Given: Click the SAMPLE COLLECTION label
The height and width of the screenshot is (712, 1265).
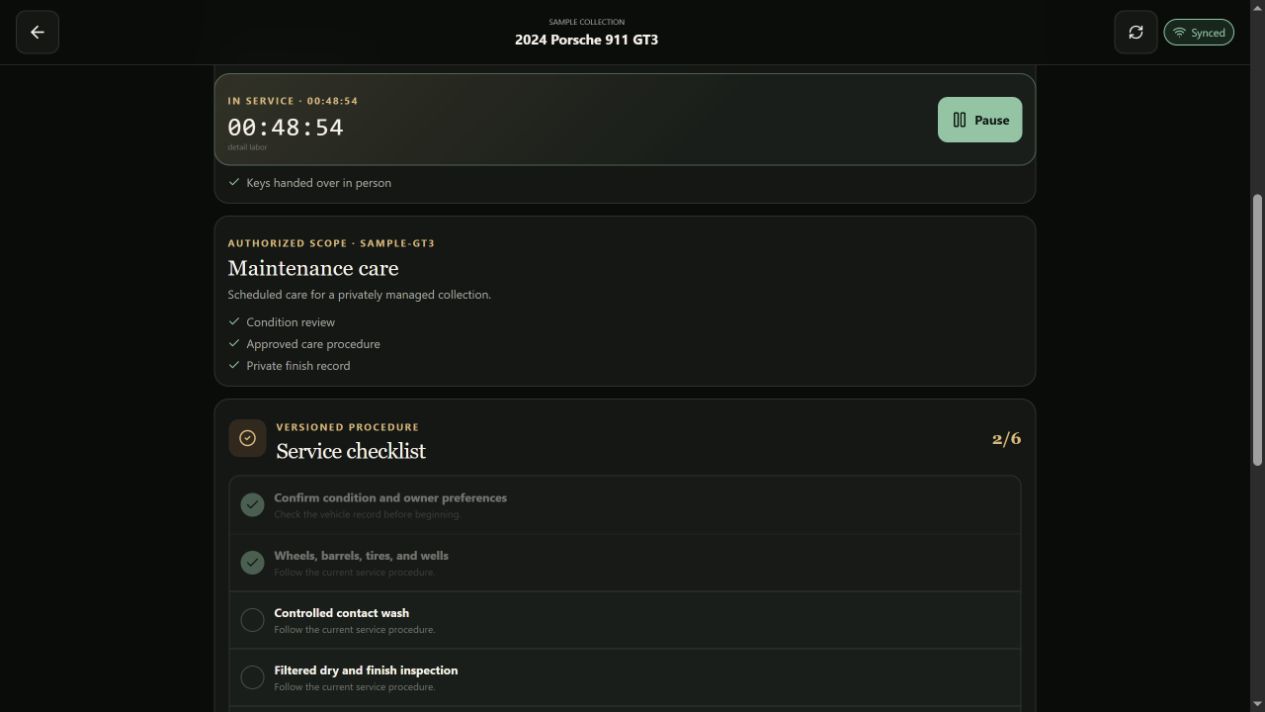Looking at the screenshot, I should pos(586,22).
